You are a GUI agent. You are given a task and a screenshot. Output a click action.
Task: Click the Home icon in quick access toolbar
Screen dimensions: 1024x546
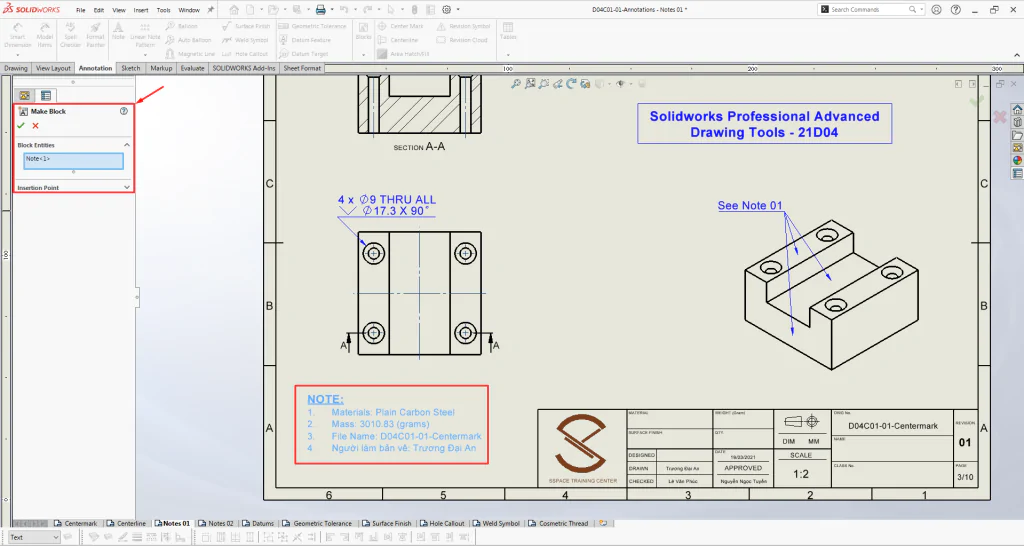pyautogui.click(x=234, y=10)
